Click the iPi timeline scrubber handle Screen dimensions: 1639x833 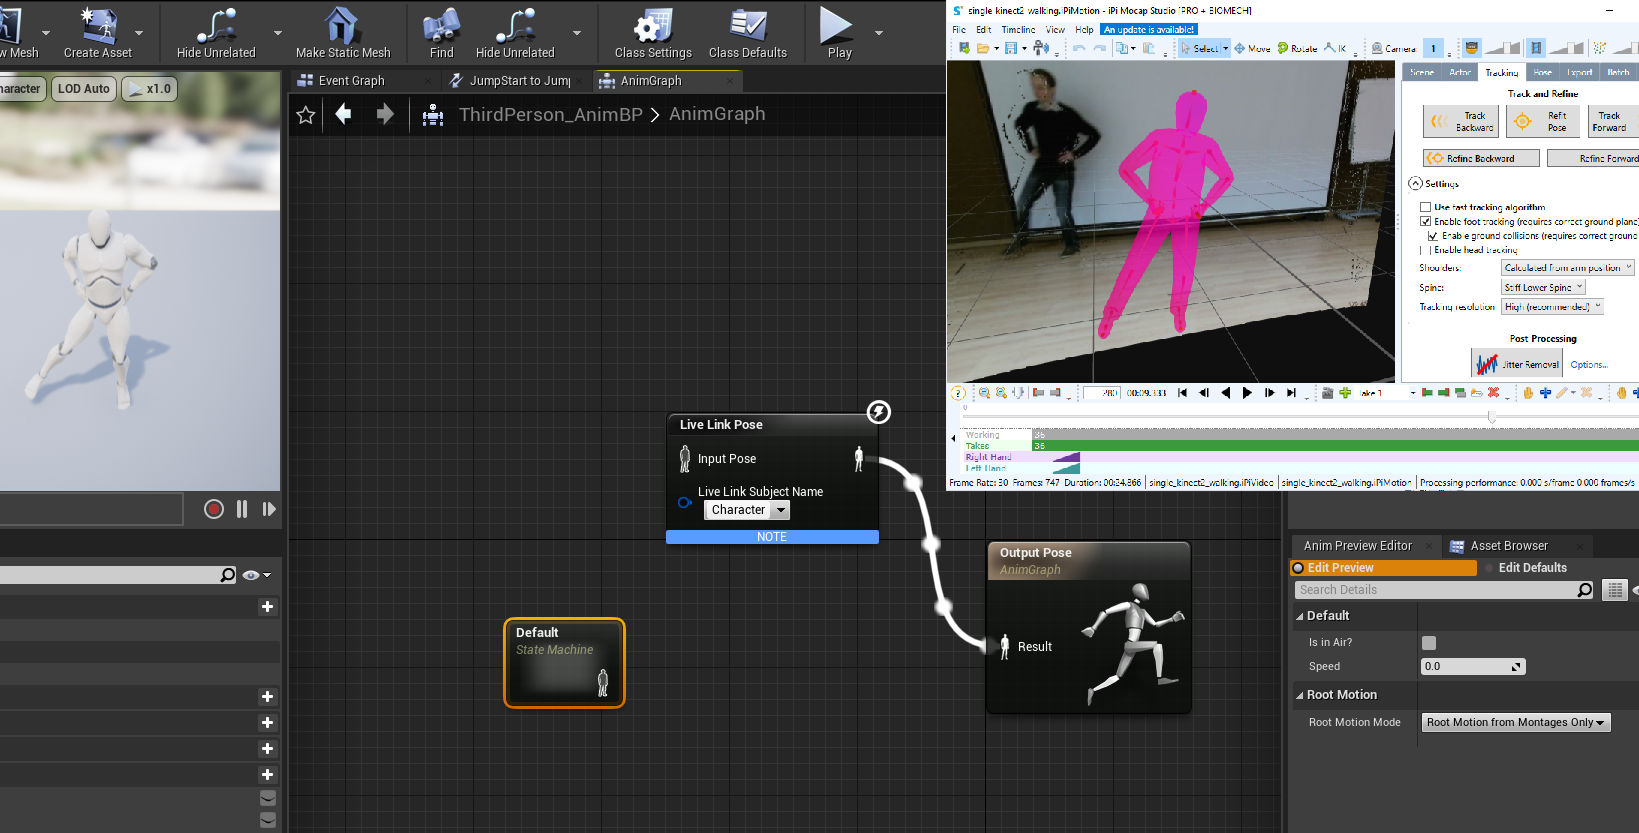click(1491, 417)
